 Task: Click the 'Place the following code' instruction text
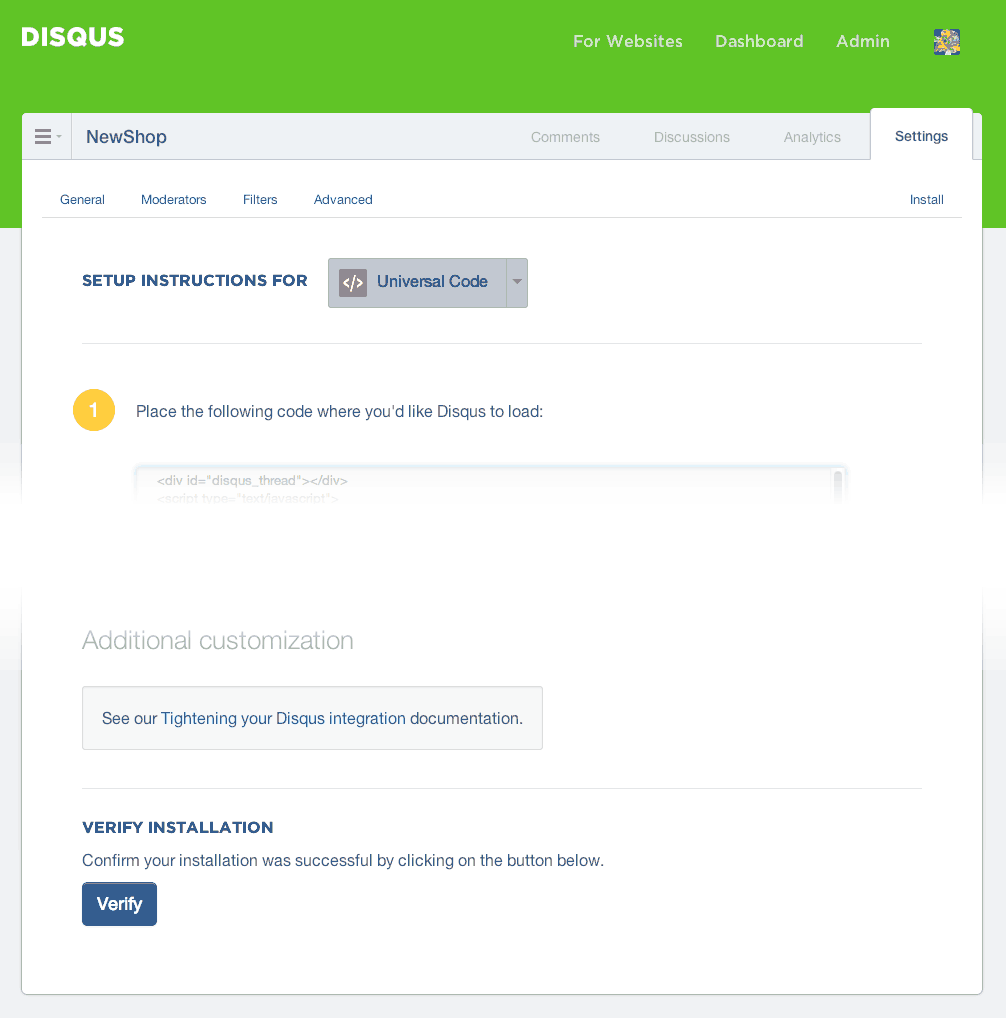(x=339, y=412)
